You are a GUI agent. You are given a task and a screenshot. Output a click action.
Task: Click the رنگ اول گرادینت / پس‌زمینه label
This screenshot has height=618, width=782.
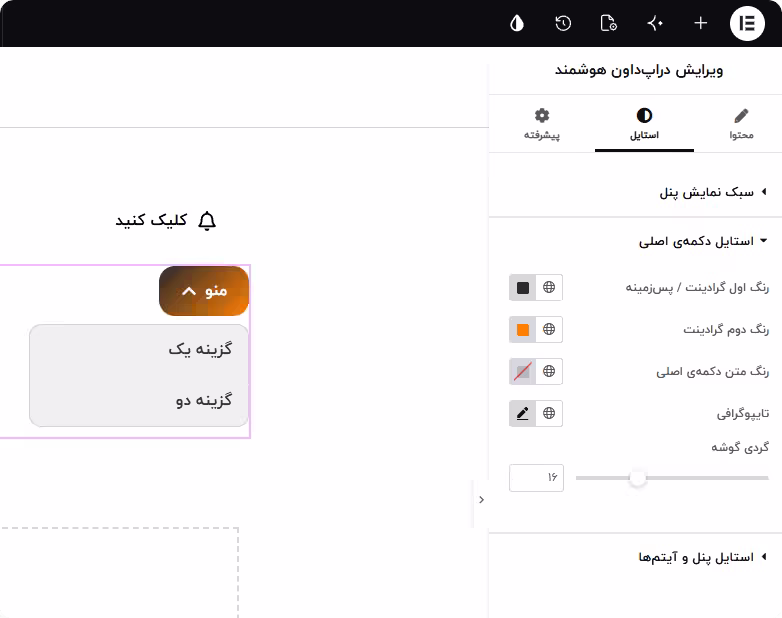pyautogui.click(x=697, y=288)
